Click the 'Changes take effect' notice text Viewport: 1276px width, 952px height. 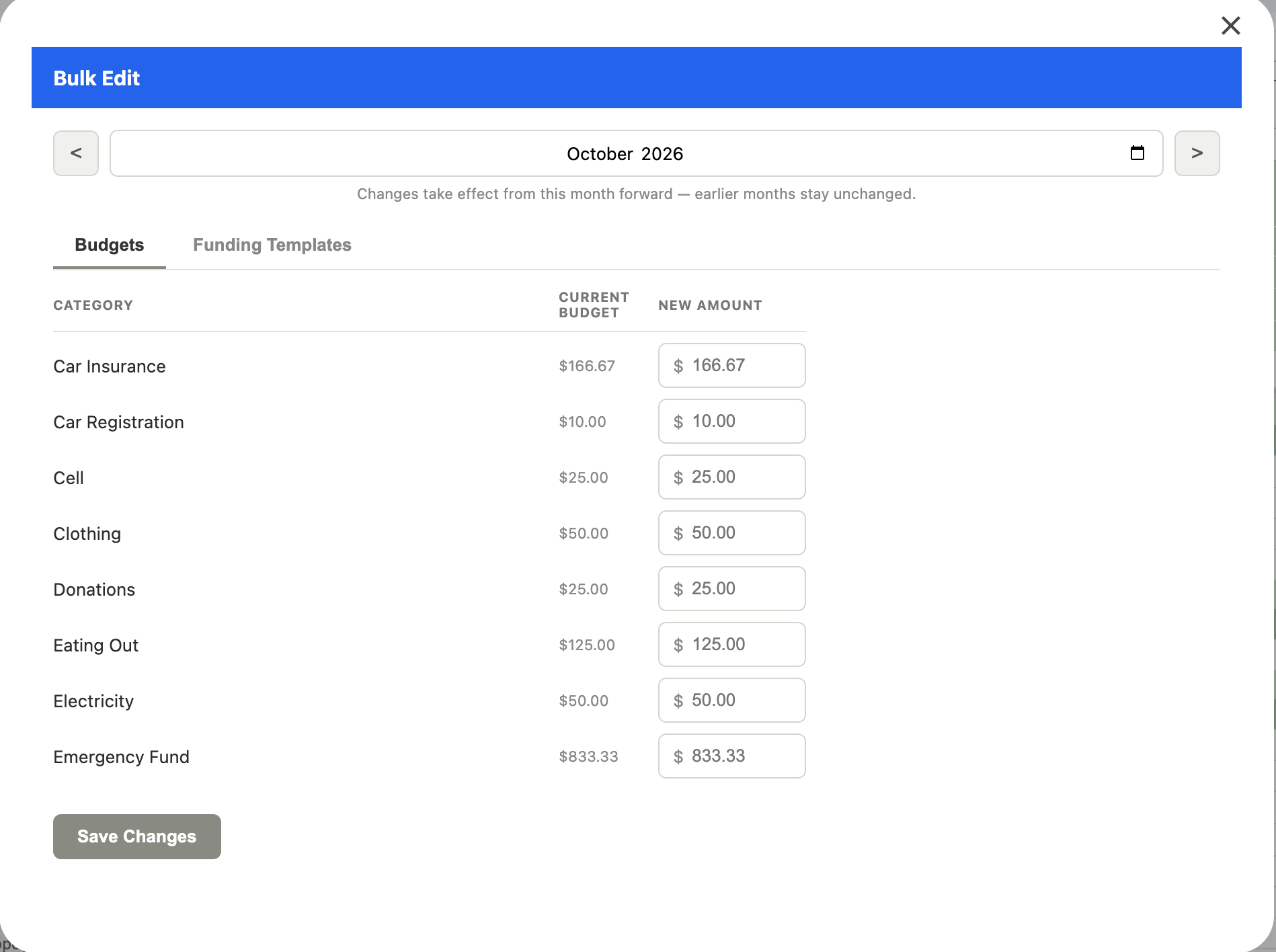[636, 194]
